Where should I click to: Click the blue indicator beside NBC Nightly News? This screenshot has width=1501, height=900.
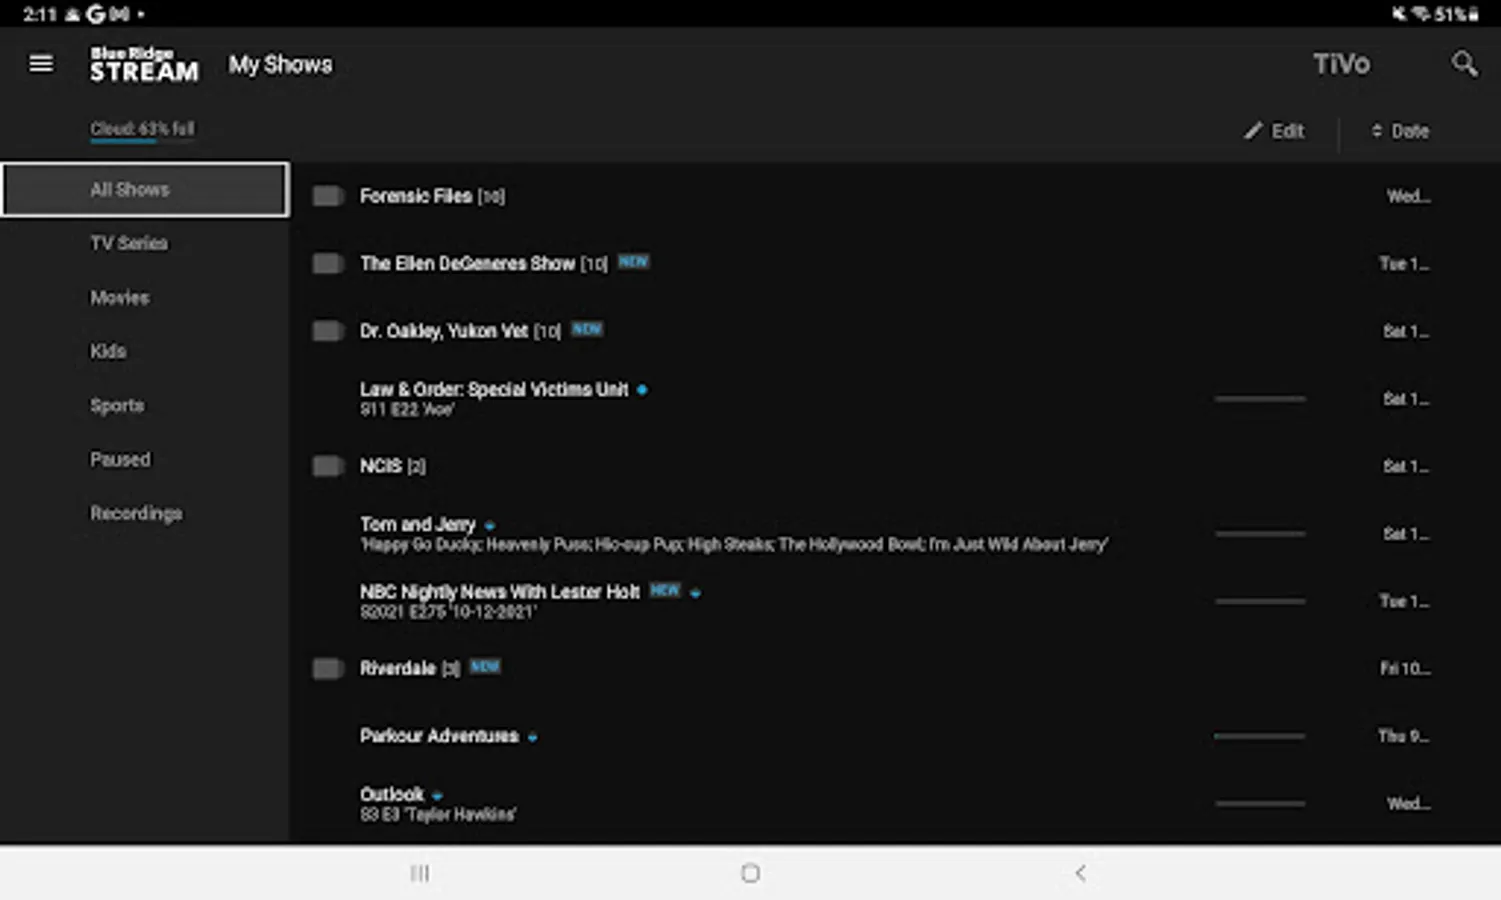(695, 593)
